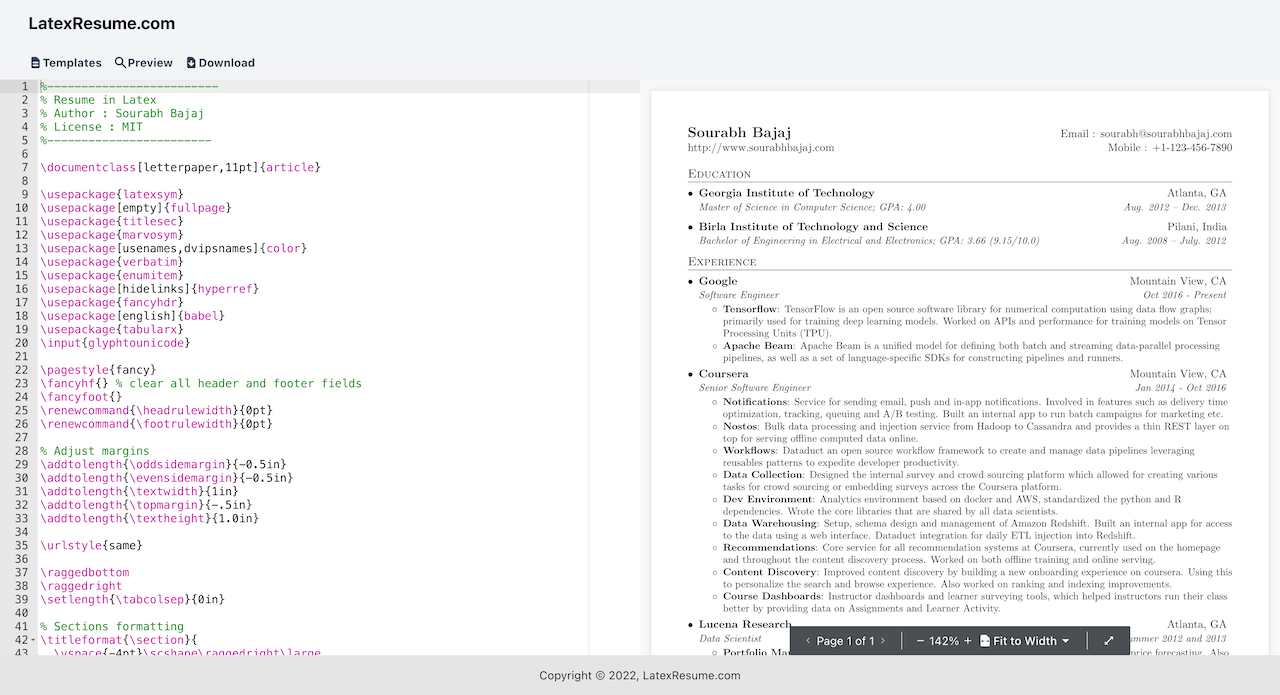Open the Templates menu
This screenshot has height=695, width=1280.
click(x=66, y=62)
